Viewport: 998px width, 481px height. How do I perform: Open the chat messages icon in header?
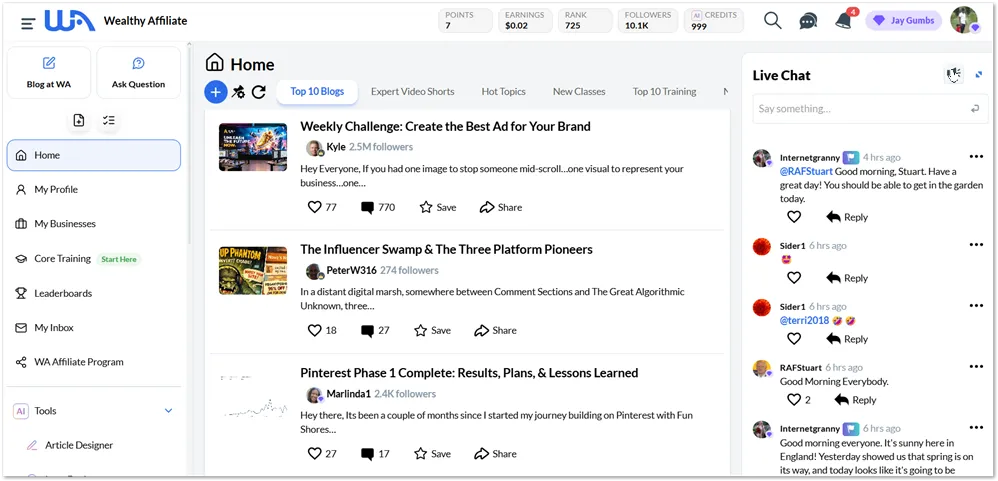coord(808,21)
